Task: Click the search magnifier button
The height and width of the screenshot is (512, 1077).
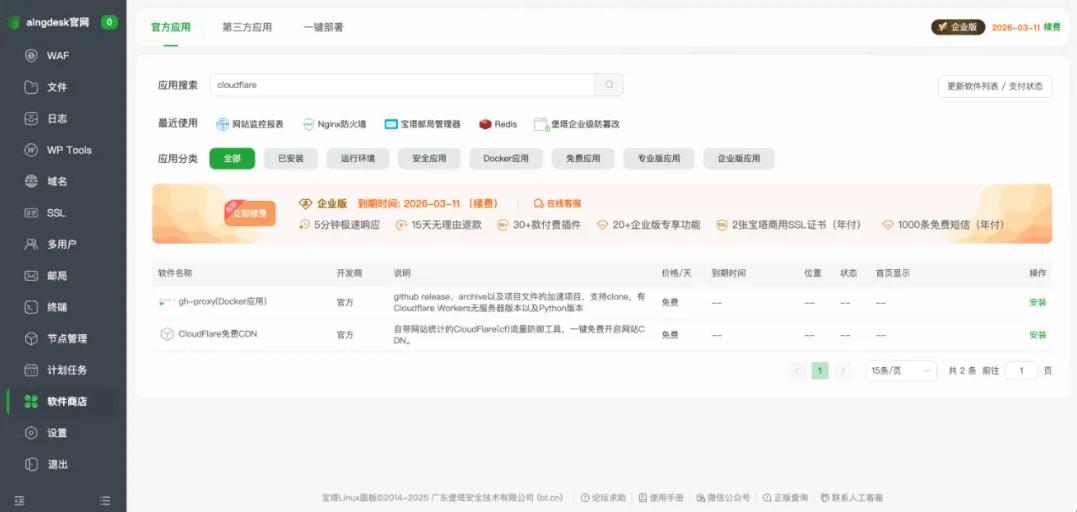Action: point(609,85)
